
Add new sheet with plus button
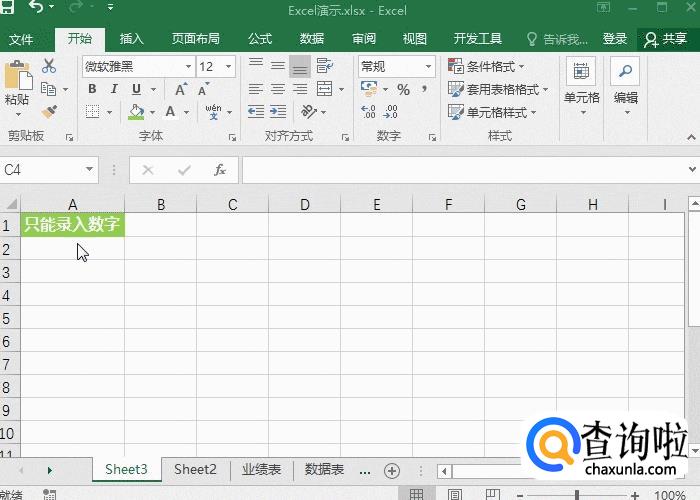(392, 471)
